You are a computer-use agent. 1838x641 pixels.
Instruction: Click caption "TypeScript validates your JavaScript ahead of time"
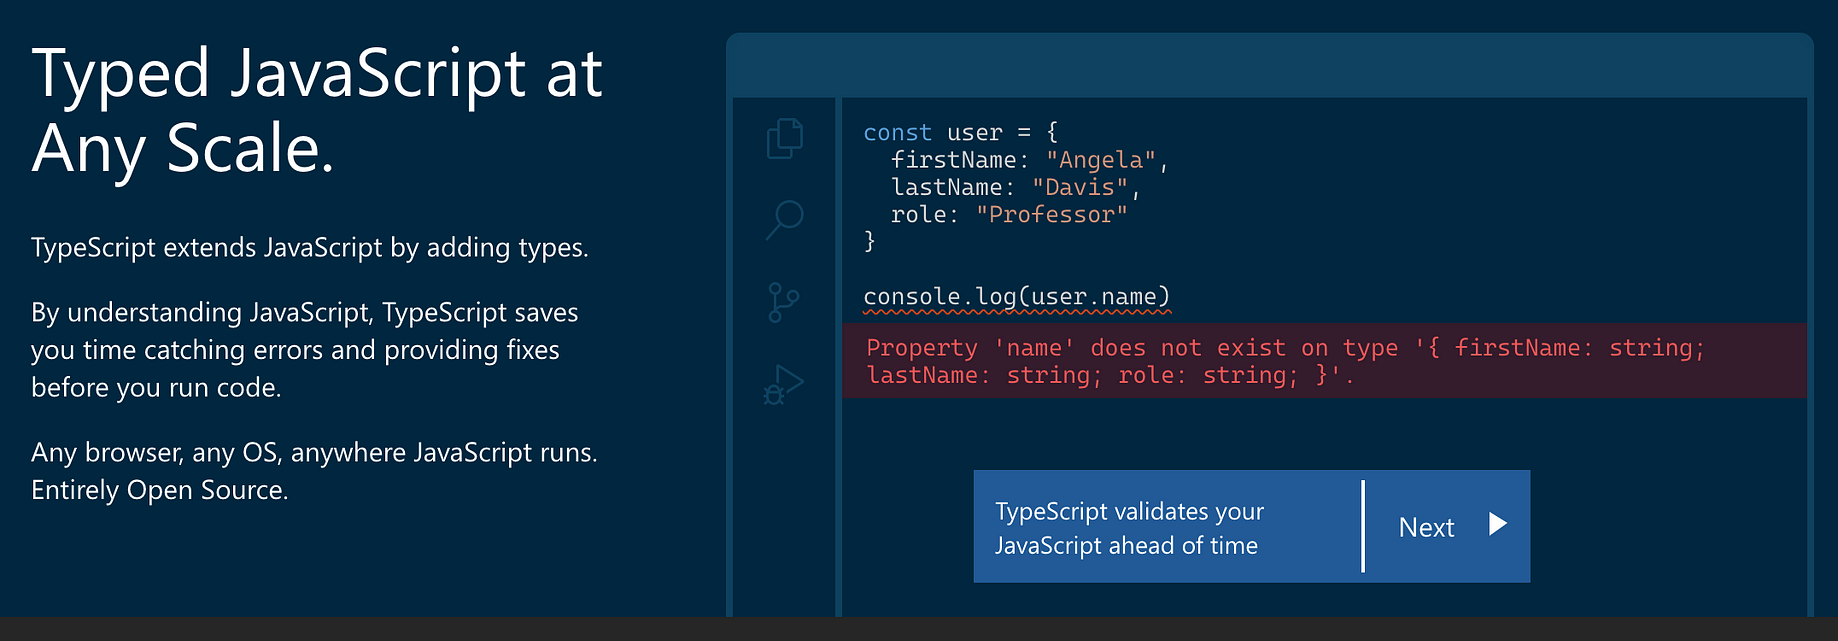(x=1129, y=528)
